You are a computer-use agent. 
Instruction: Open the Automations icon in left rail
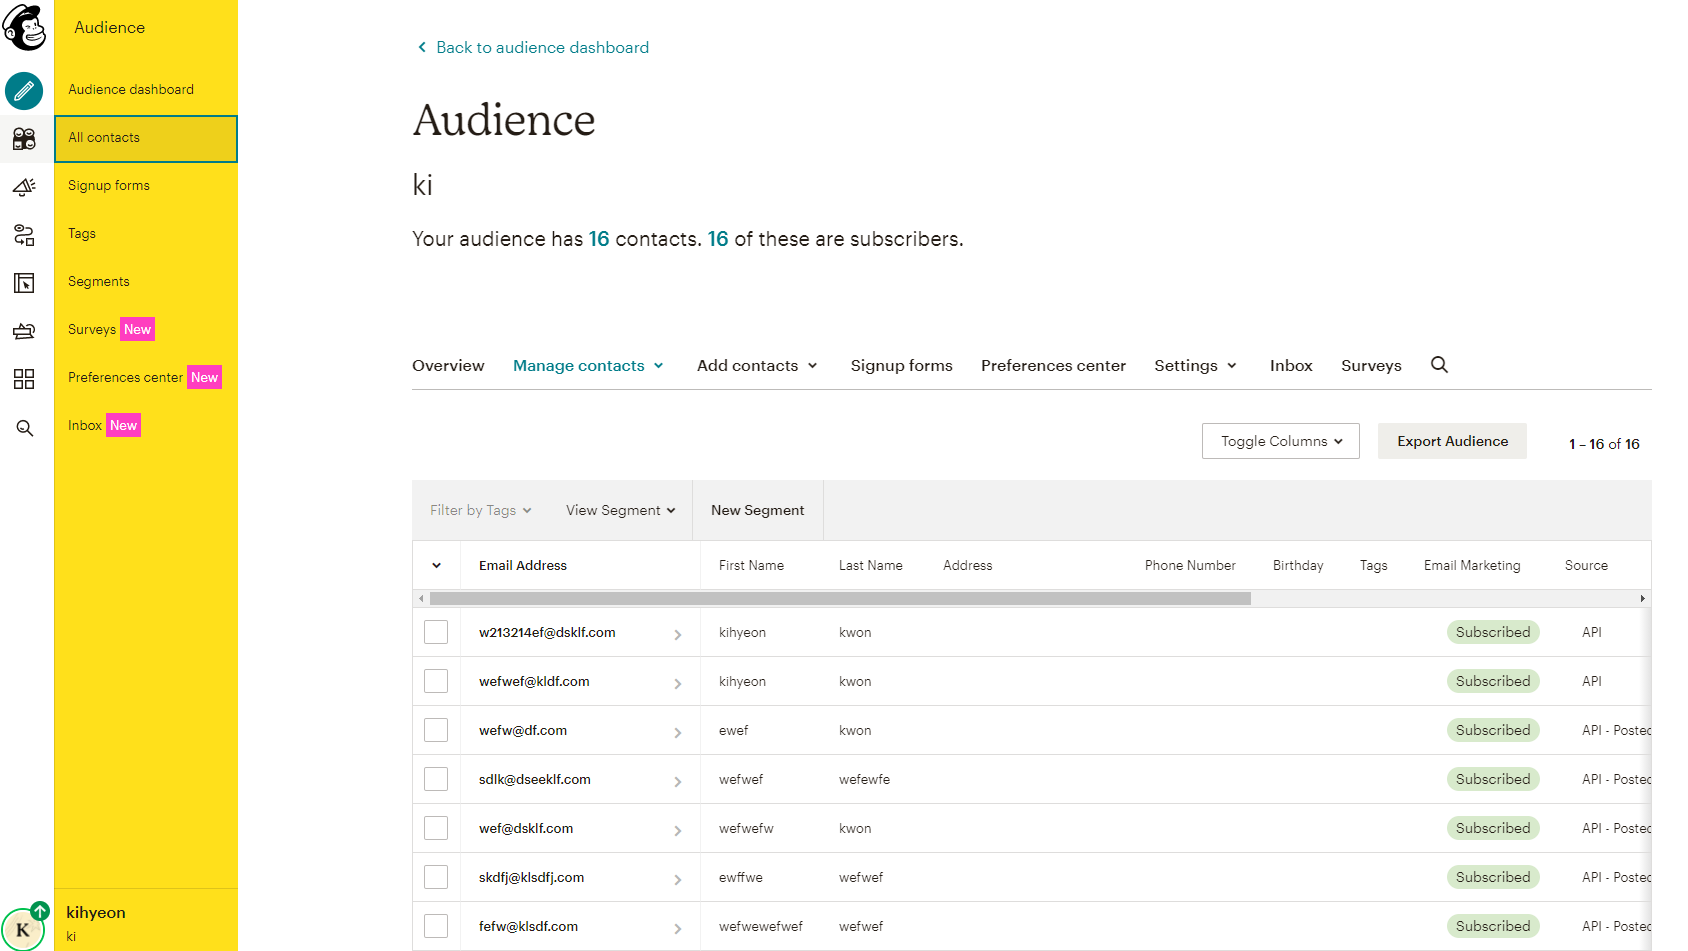[x=24, y=235]
